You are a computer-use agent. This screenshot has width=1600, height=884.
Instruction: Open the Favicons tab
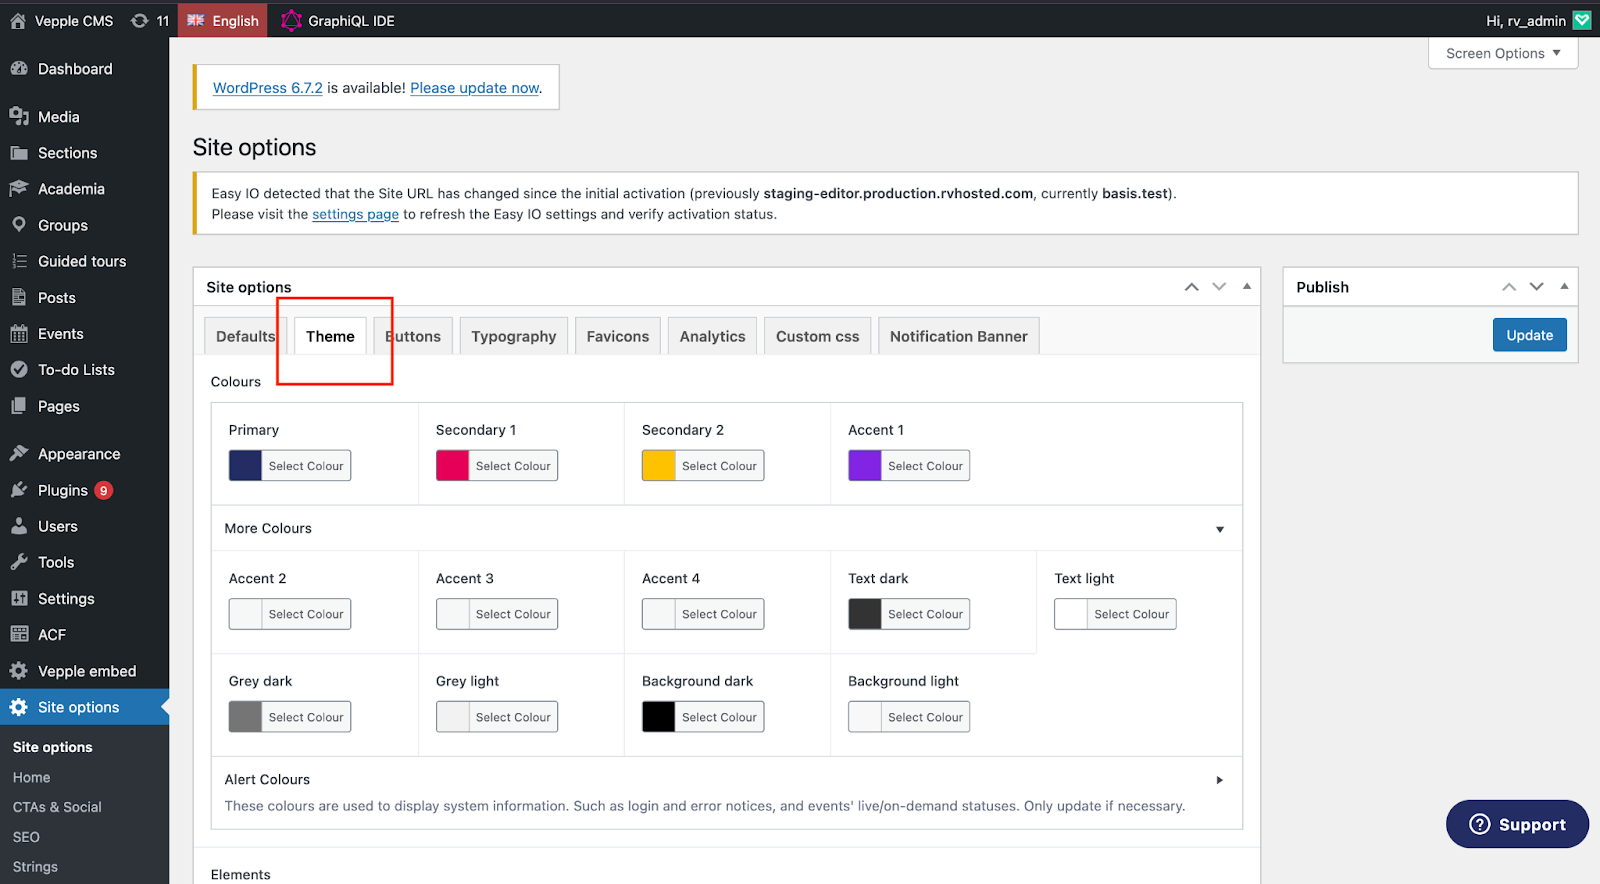point(618,336)
